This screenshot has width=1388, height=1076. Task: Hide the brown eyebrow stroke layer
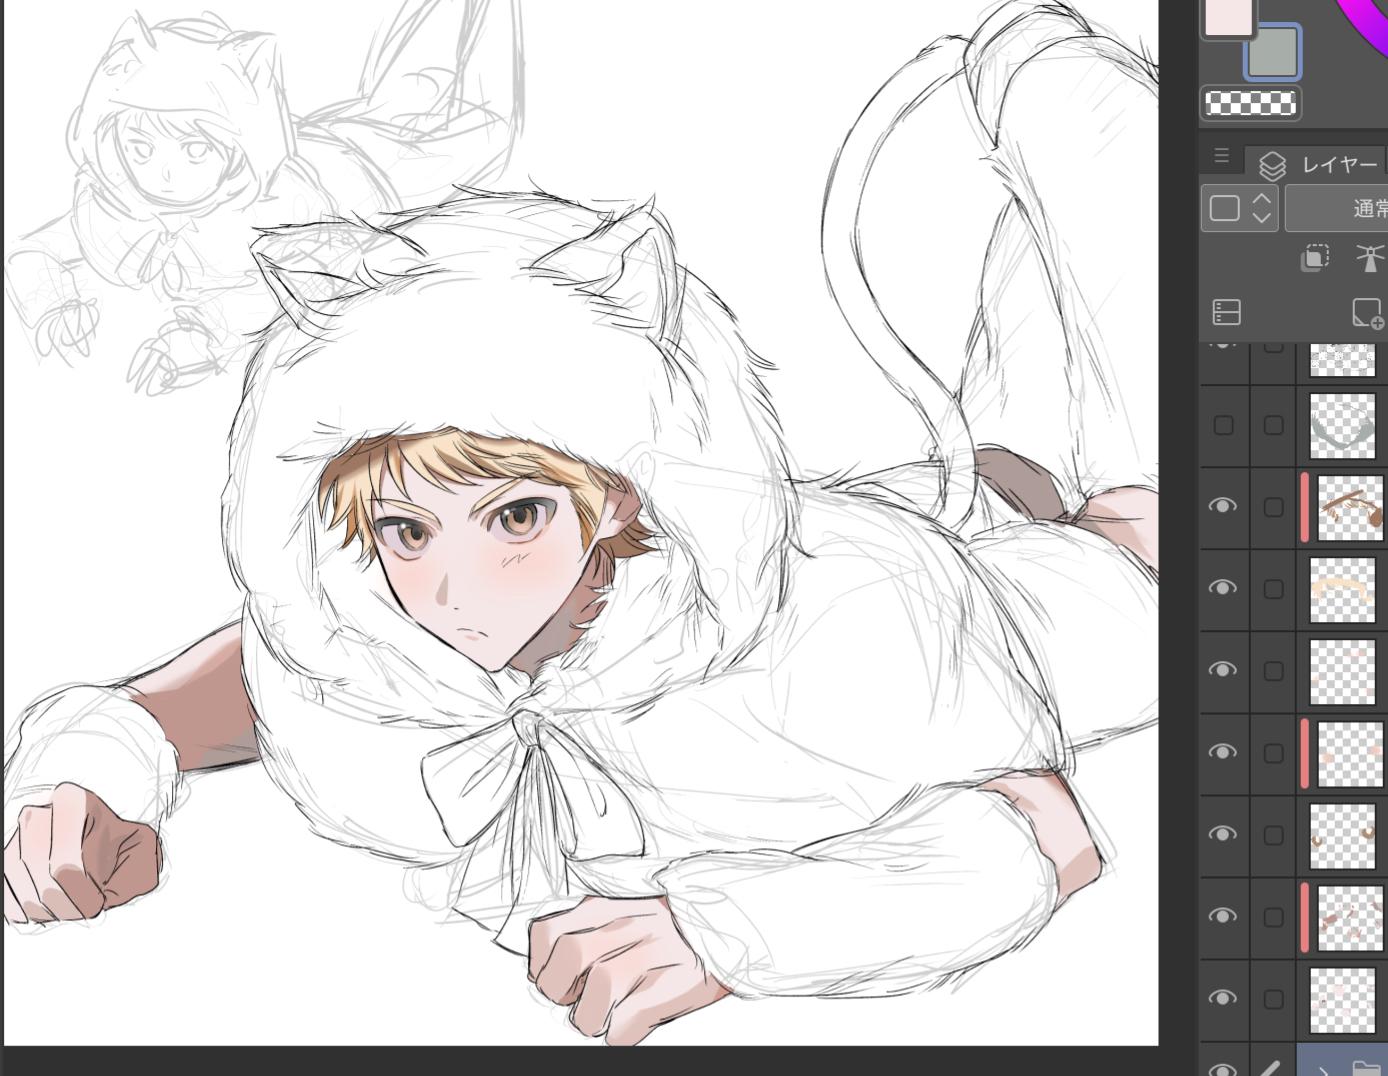tap(1223, 506)
